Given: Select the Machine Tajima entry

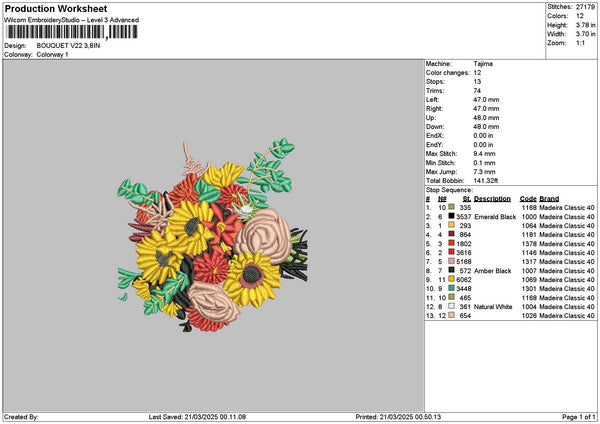Looking at the screenshot, I should point(482,63).
